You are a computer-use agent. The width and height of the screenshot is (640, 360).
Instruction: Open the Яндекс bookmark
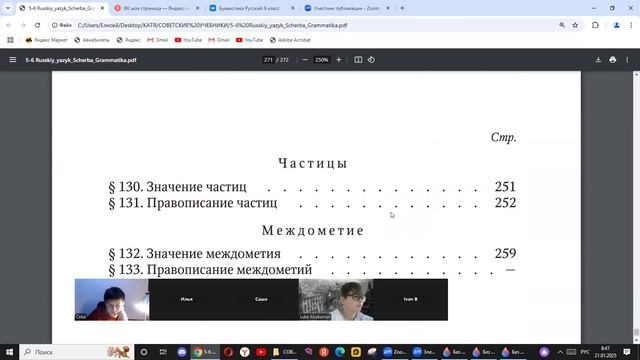click(129, 40)
